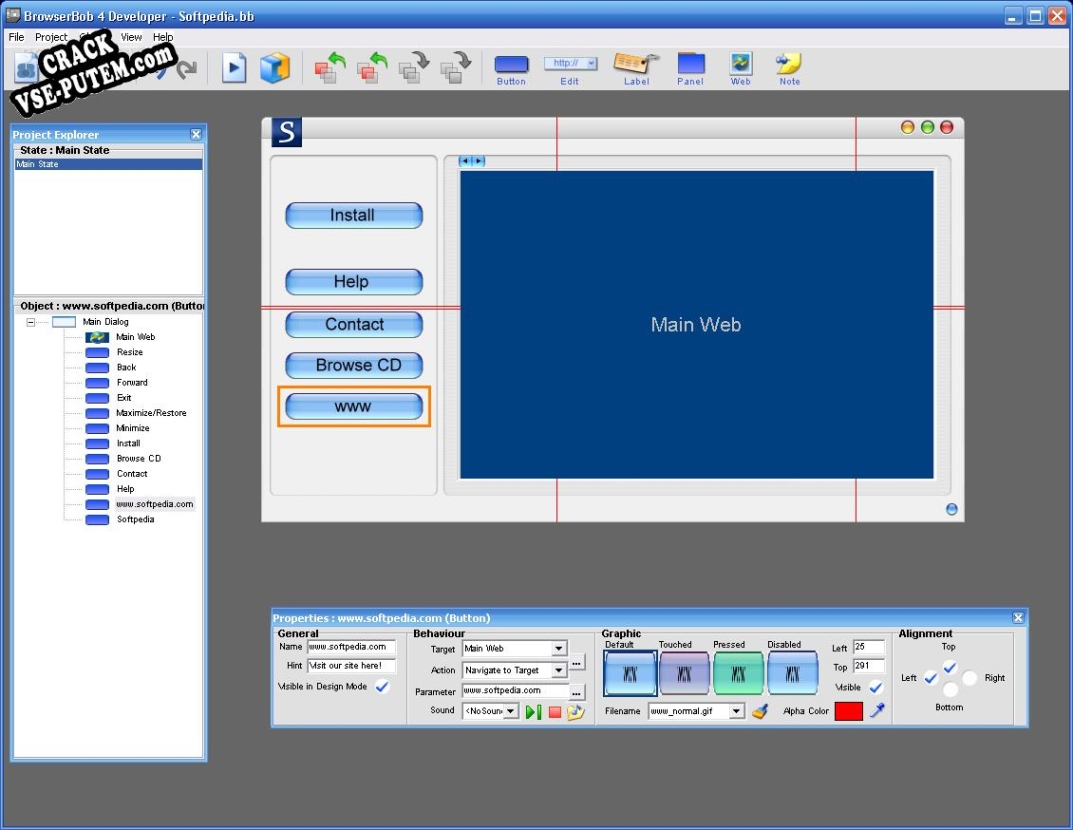Close the Properties panel

pos(1018,618)
